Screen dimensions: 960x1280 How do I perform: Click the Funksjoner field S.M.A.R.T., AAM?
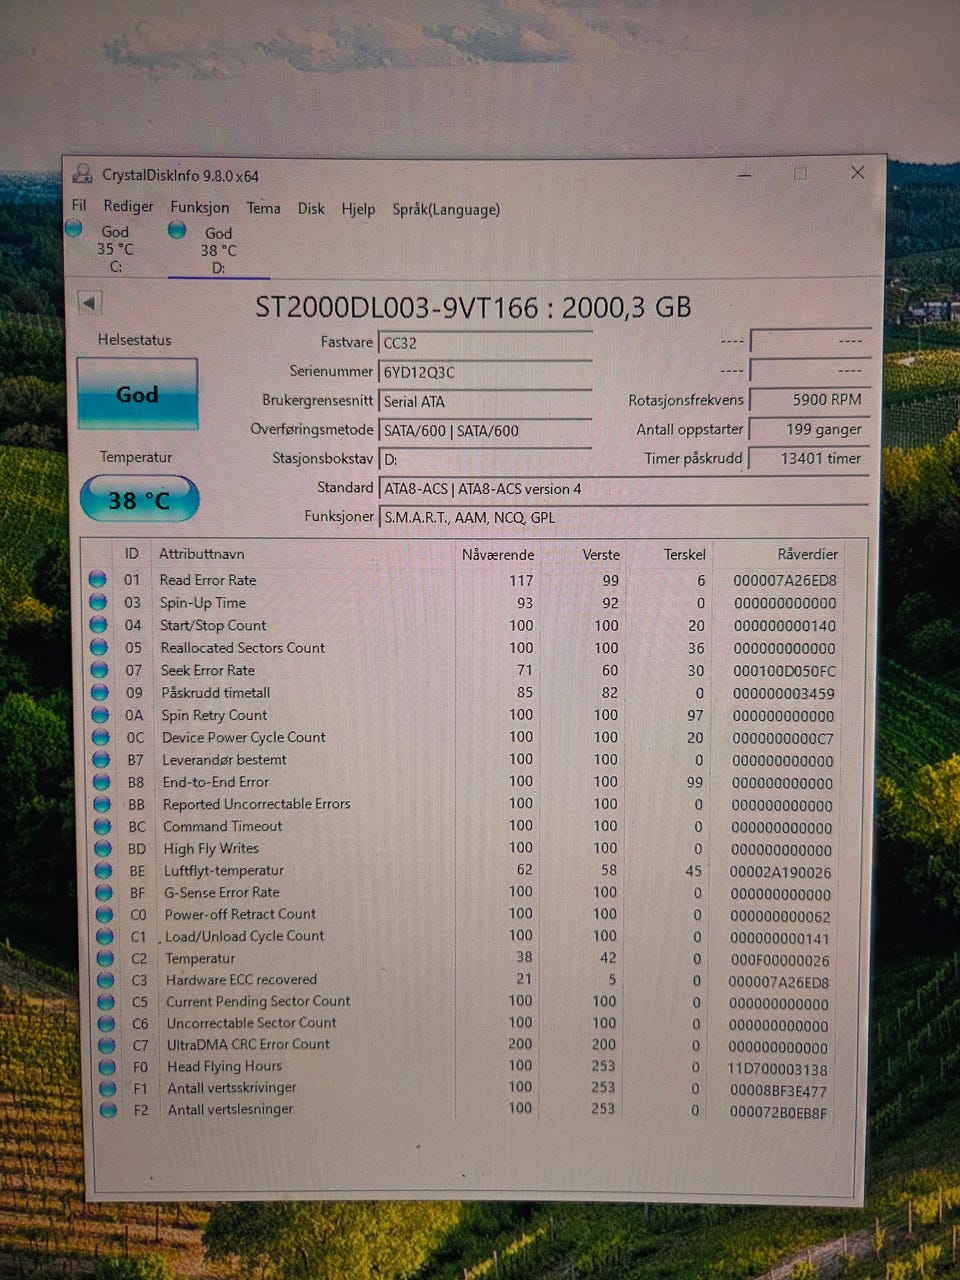[x=624, y=518]
